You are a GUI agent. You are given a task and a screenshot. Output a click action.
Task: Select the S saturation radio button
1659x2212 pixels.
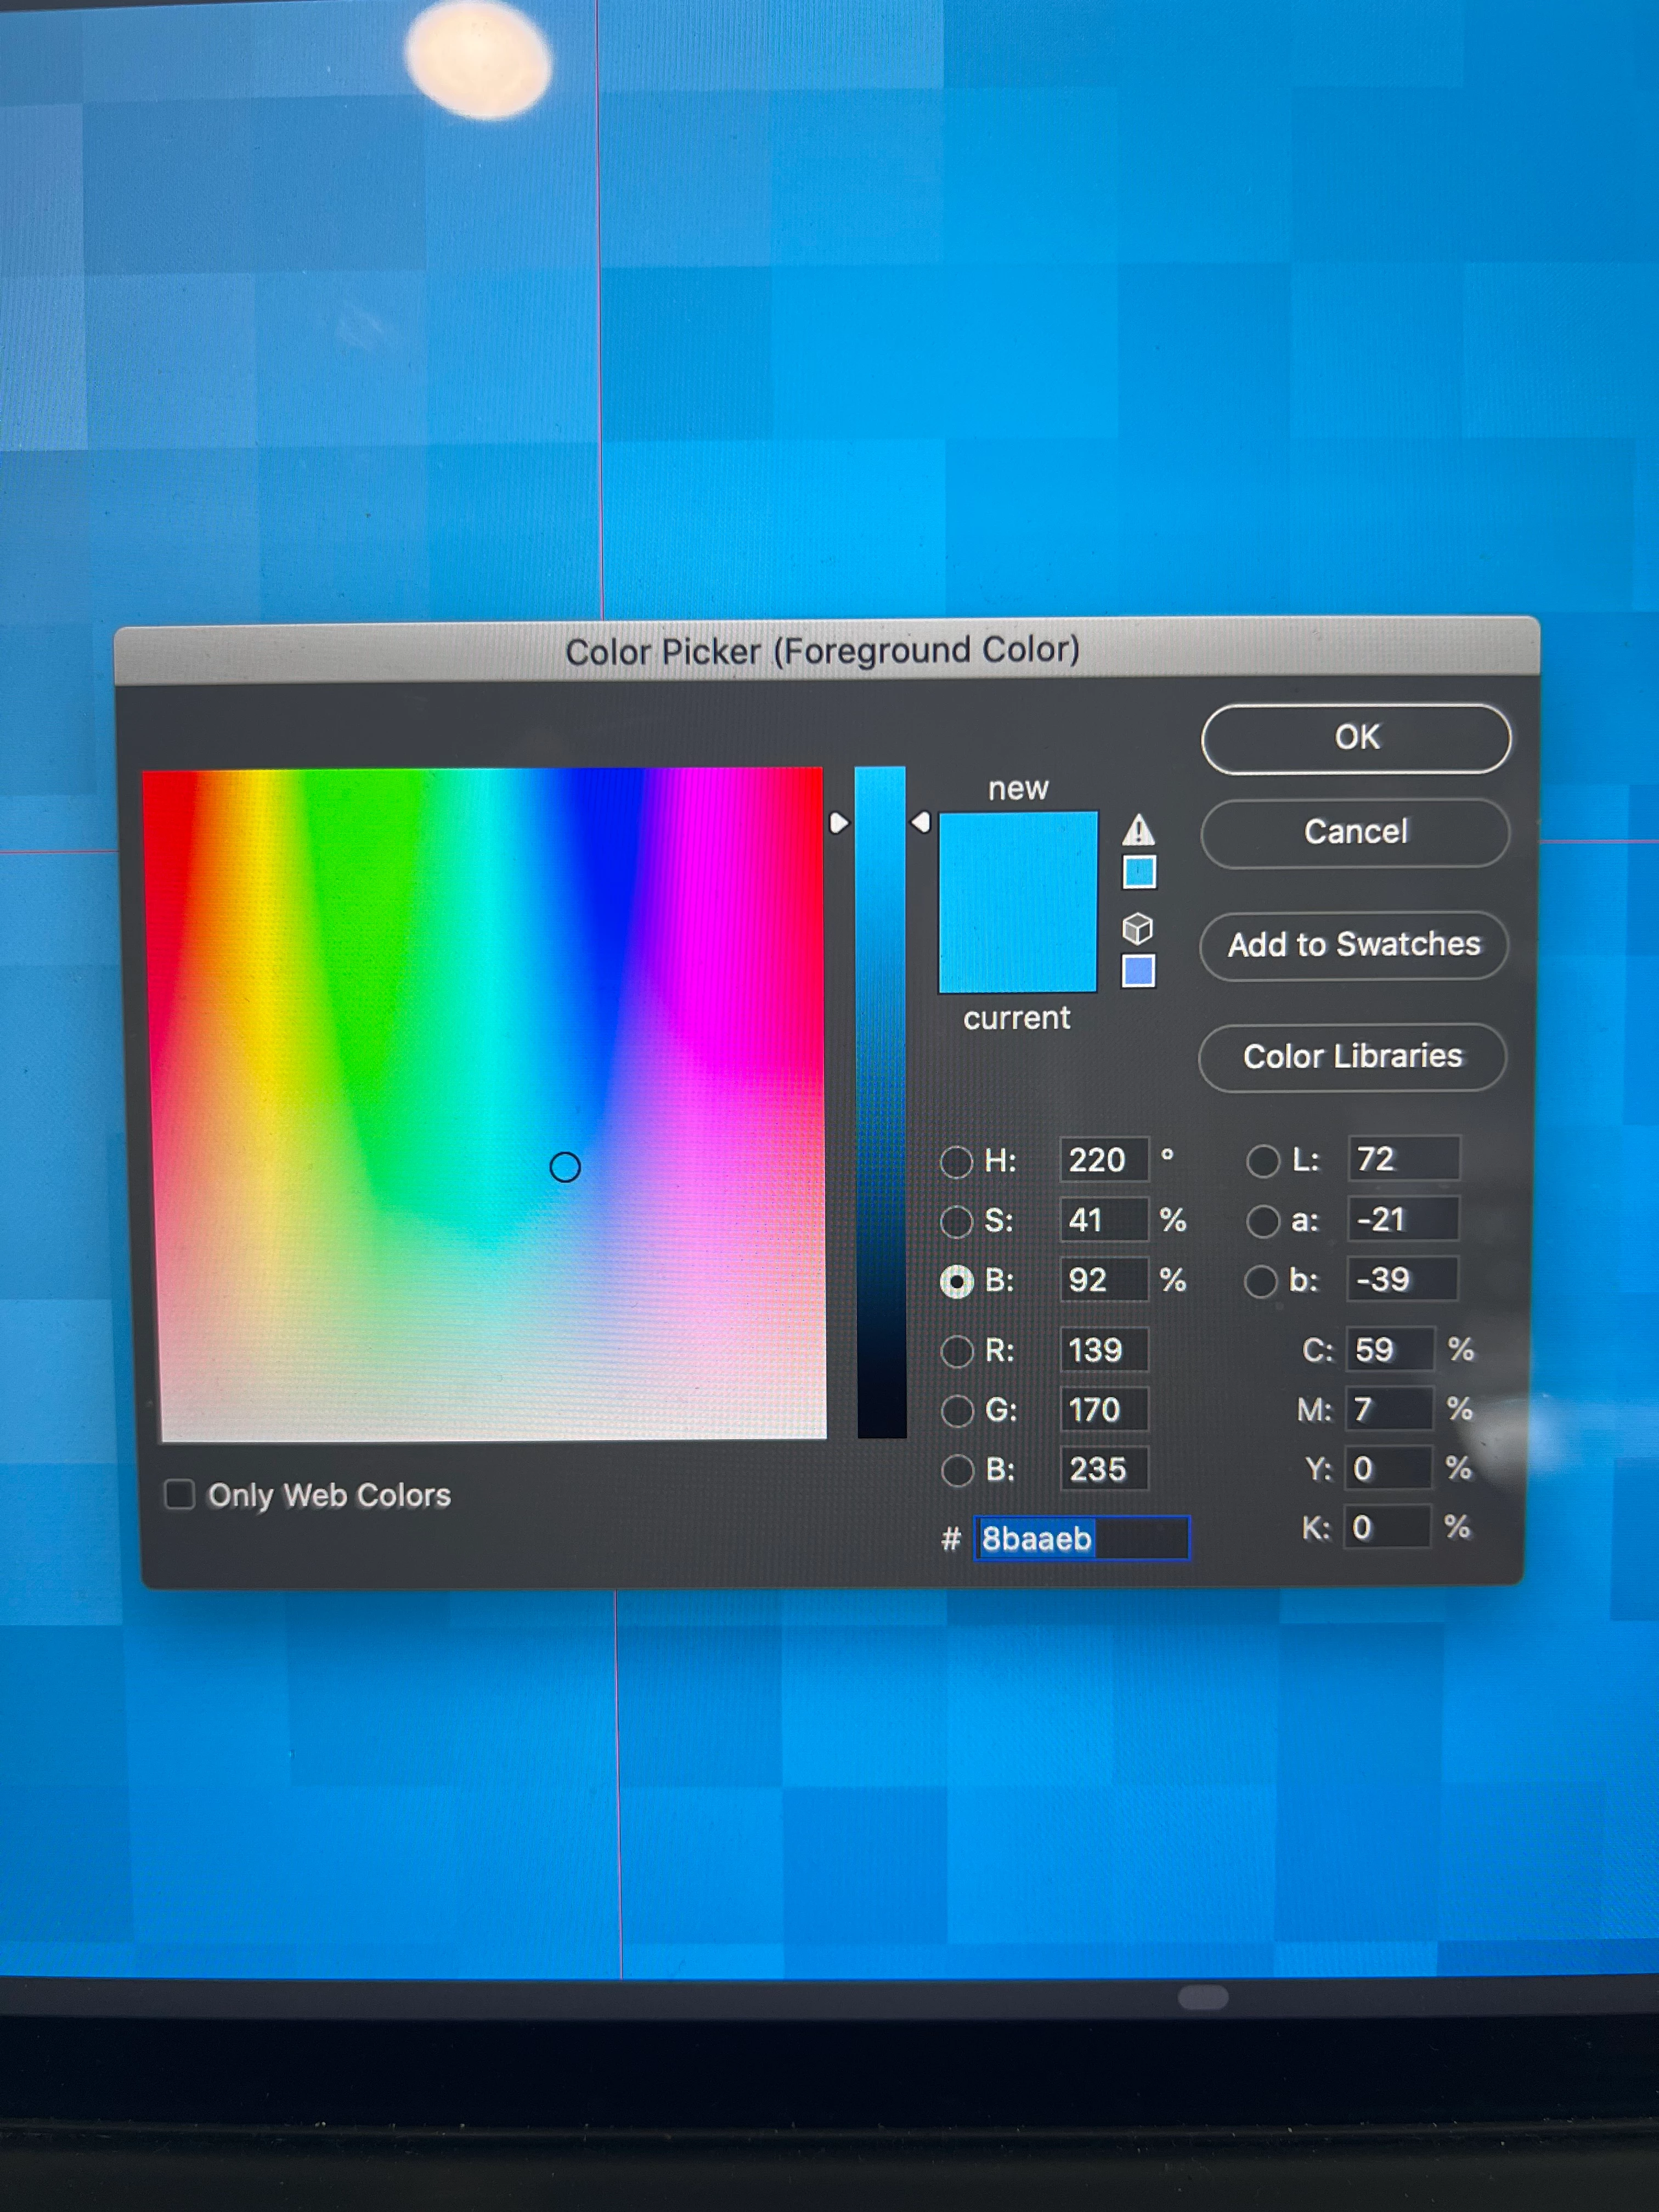[x=957, y=1221]
